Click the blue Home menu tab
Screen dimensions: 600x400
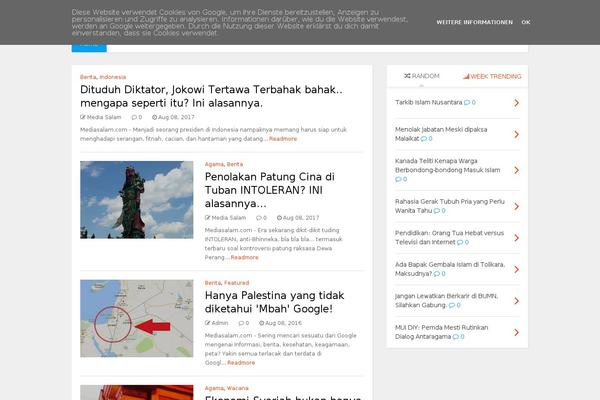pyautogui.click(x=89, y=48)
